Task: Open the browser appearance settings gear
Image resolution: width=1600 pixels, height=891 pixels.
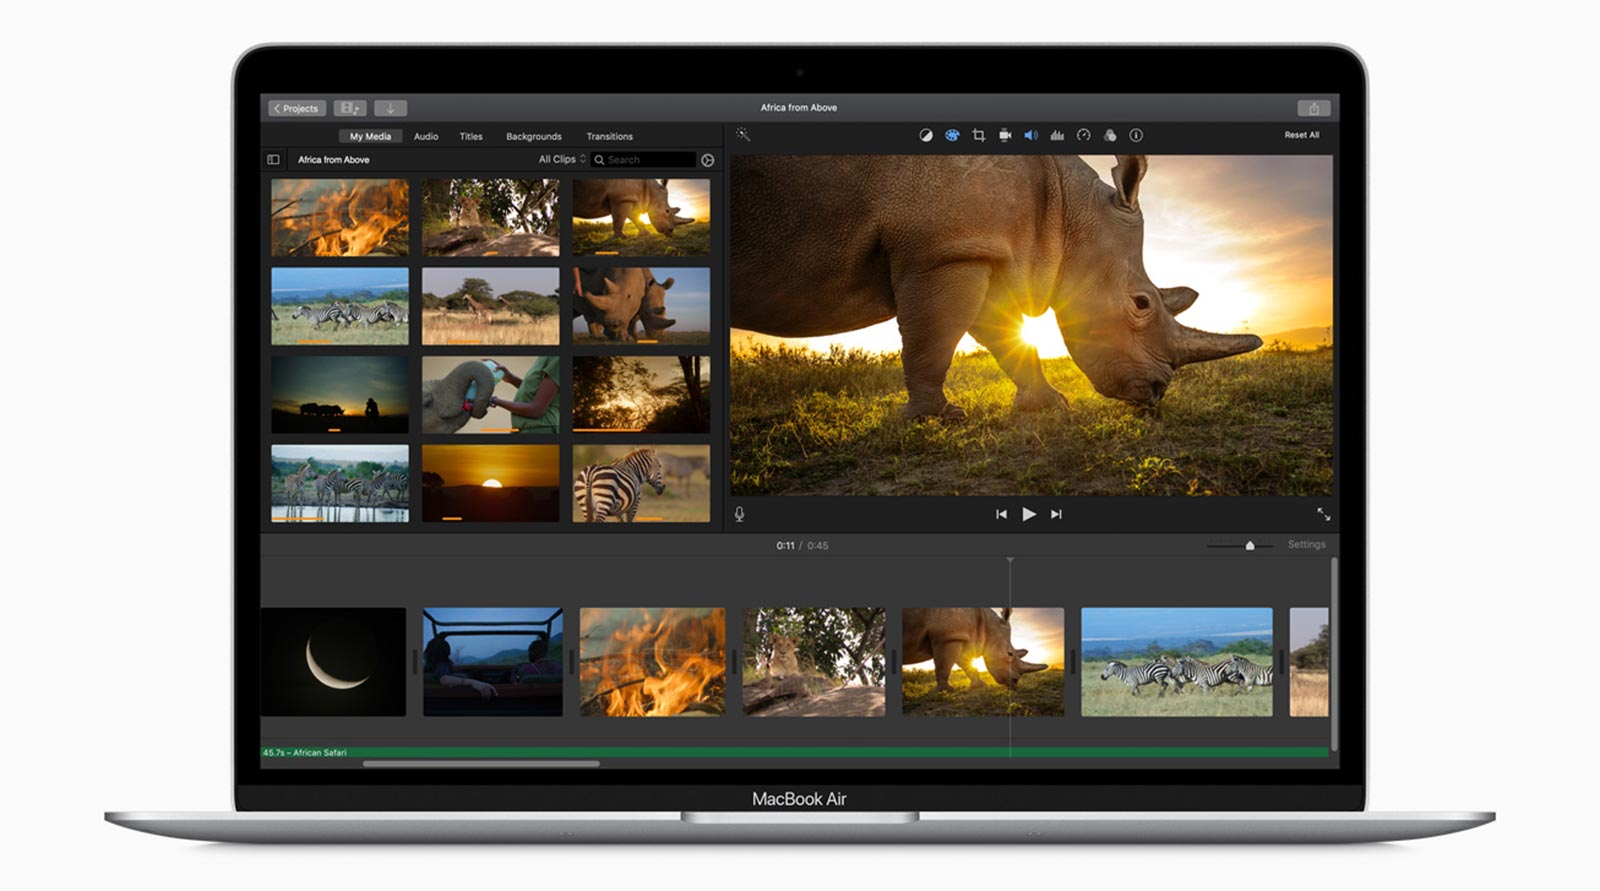Action: coord(708,160)
